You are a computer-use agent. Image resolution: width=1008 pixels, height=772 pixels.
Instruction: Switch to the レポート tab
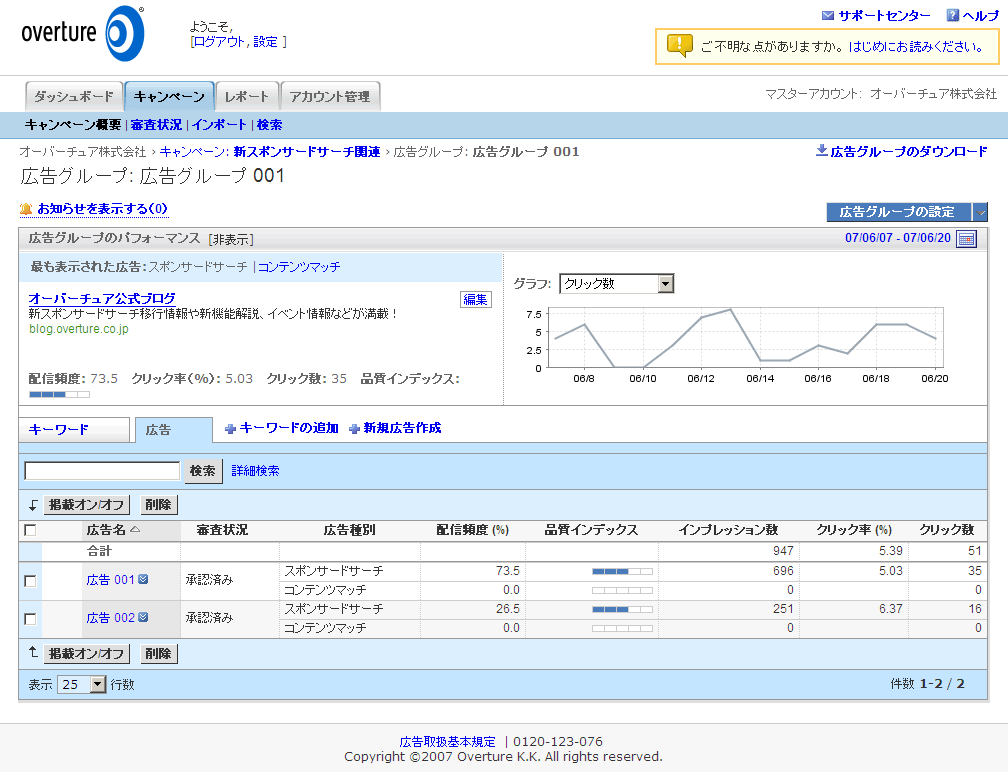point(246,97)
